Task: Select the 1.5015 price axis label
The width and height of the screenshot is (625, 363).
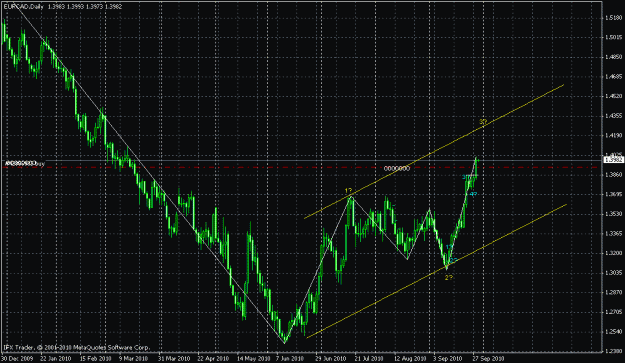Action: [x=613, y=37]
